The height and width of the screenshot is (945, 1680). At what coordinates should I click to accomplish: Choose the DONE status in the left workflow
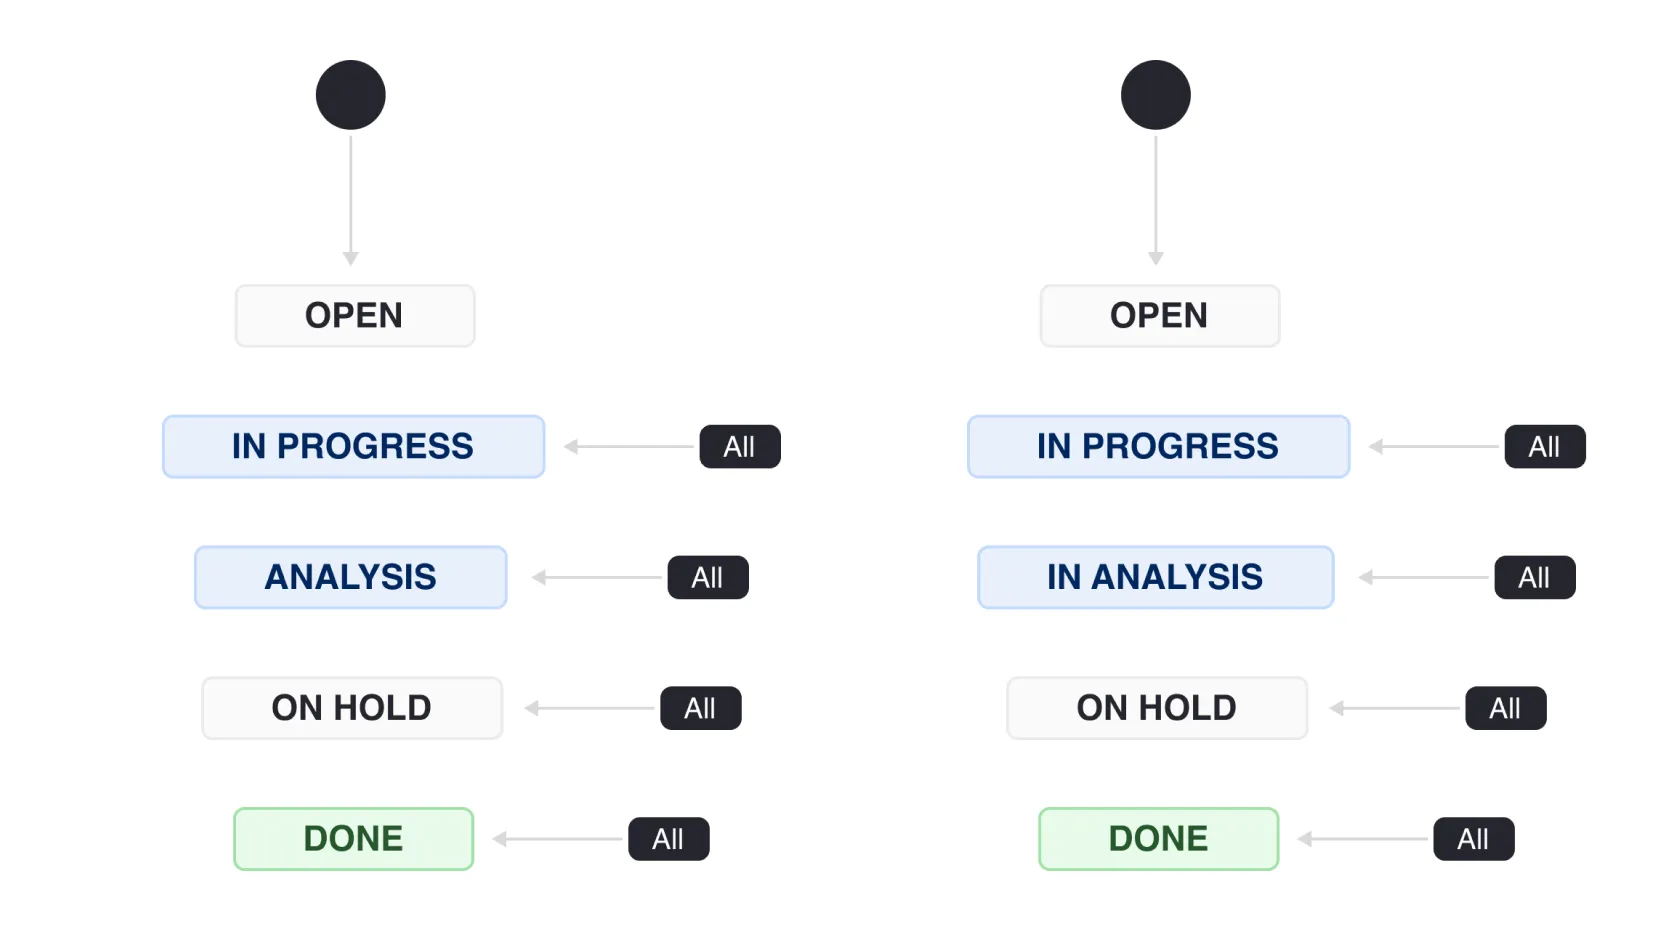[354, 839]
